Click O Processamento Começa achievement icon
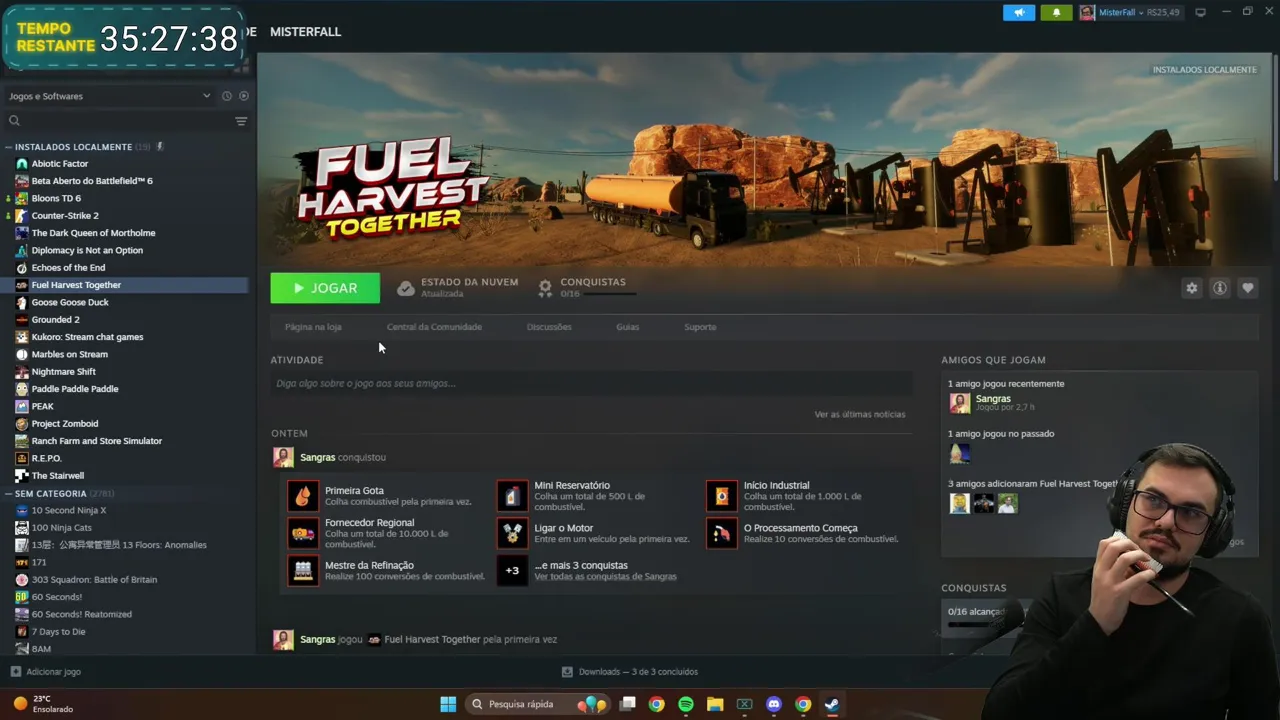The width and height of the screenshot is (1280, 720). tap(721, 533)
